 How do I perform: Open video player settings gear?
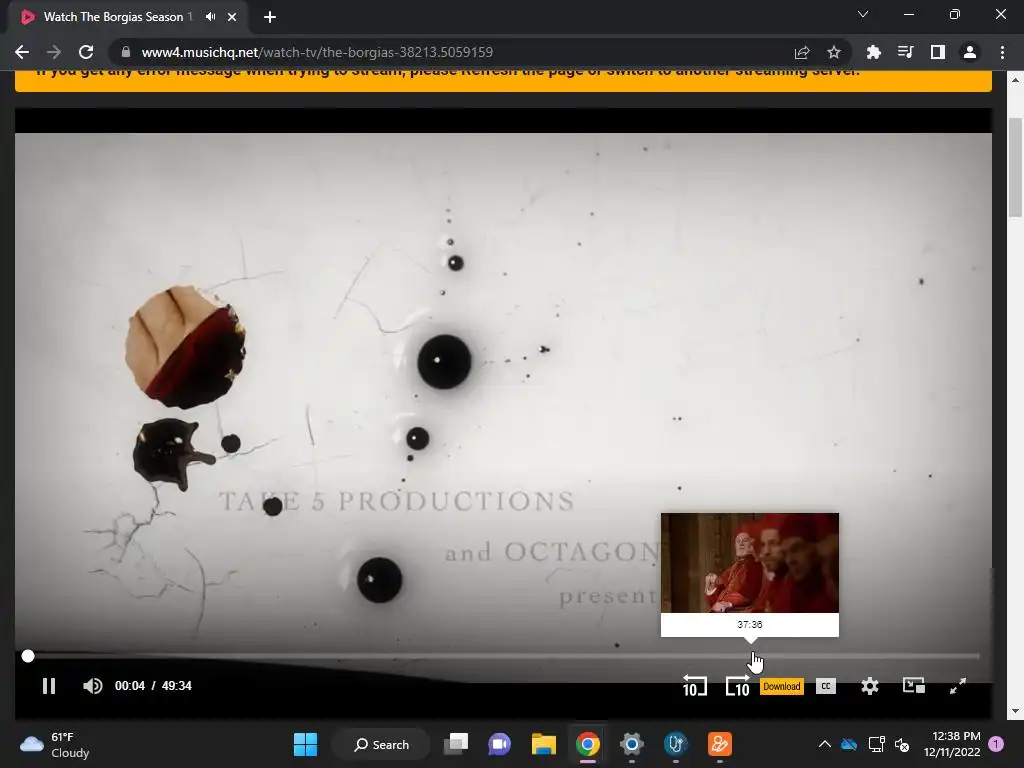point(869,686)
